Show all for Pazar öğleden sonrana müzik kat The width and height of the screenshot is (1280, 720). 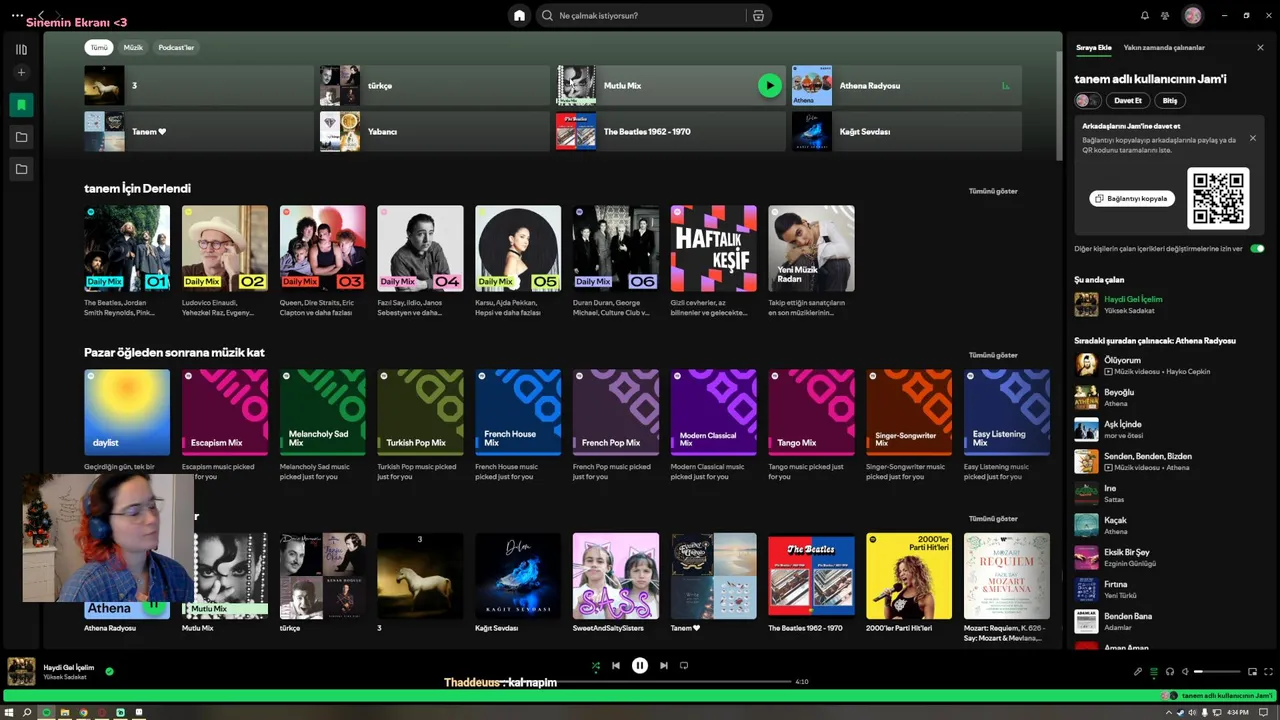pos(993,355)
